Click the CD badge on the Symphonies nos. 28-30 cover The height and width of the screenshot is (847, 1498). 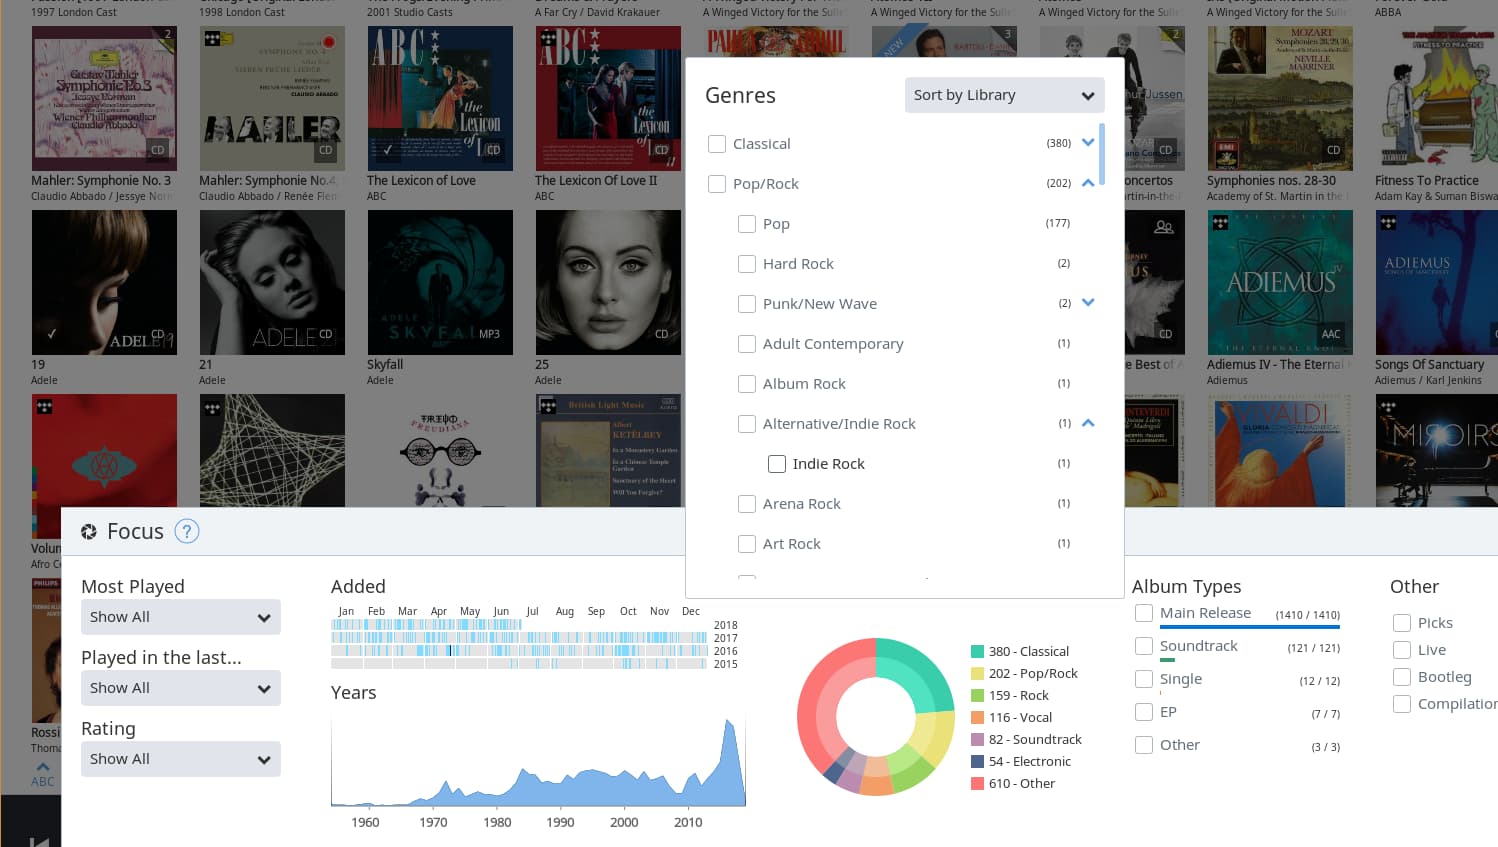(1333, 150)
